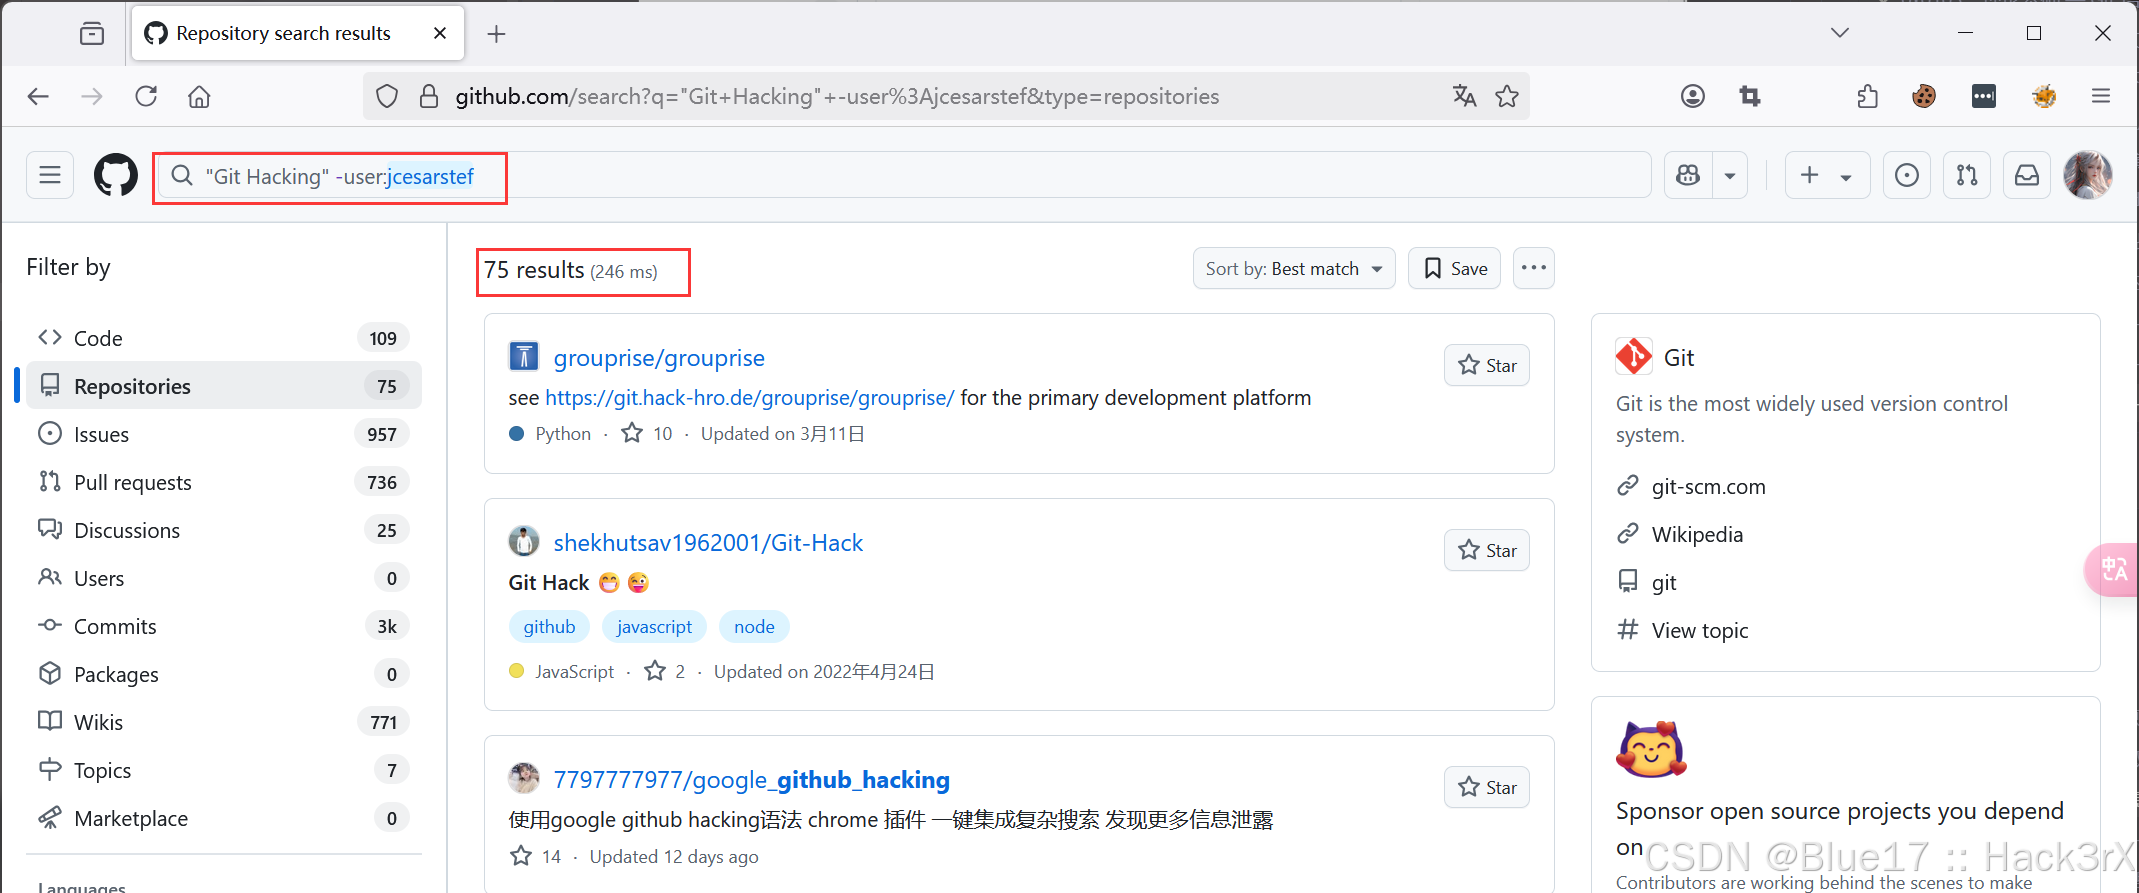Open Firefox account icon
Image resolution: width=2139 pixels, height=893 pixels.
coord(1693,96)
